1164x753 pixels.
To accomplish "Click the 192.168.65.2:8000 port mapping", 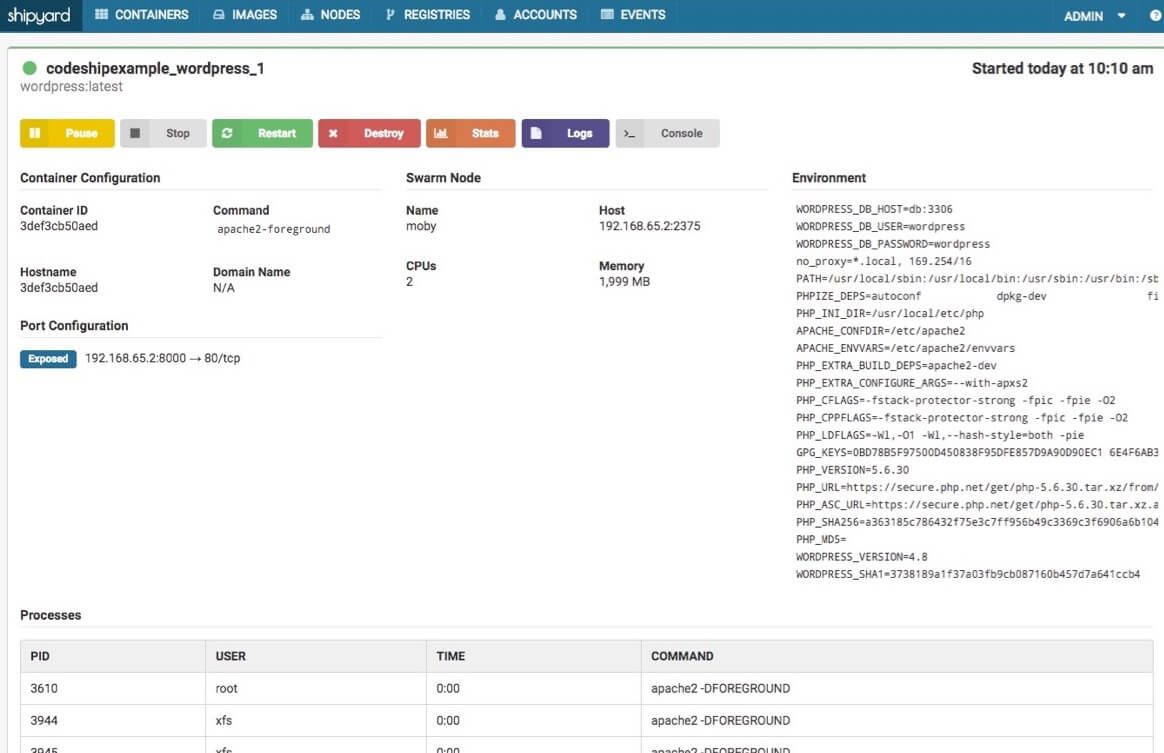I will click(x=163, y=358).
